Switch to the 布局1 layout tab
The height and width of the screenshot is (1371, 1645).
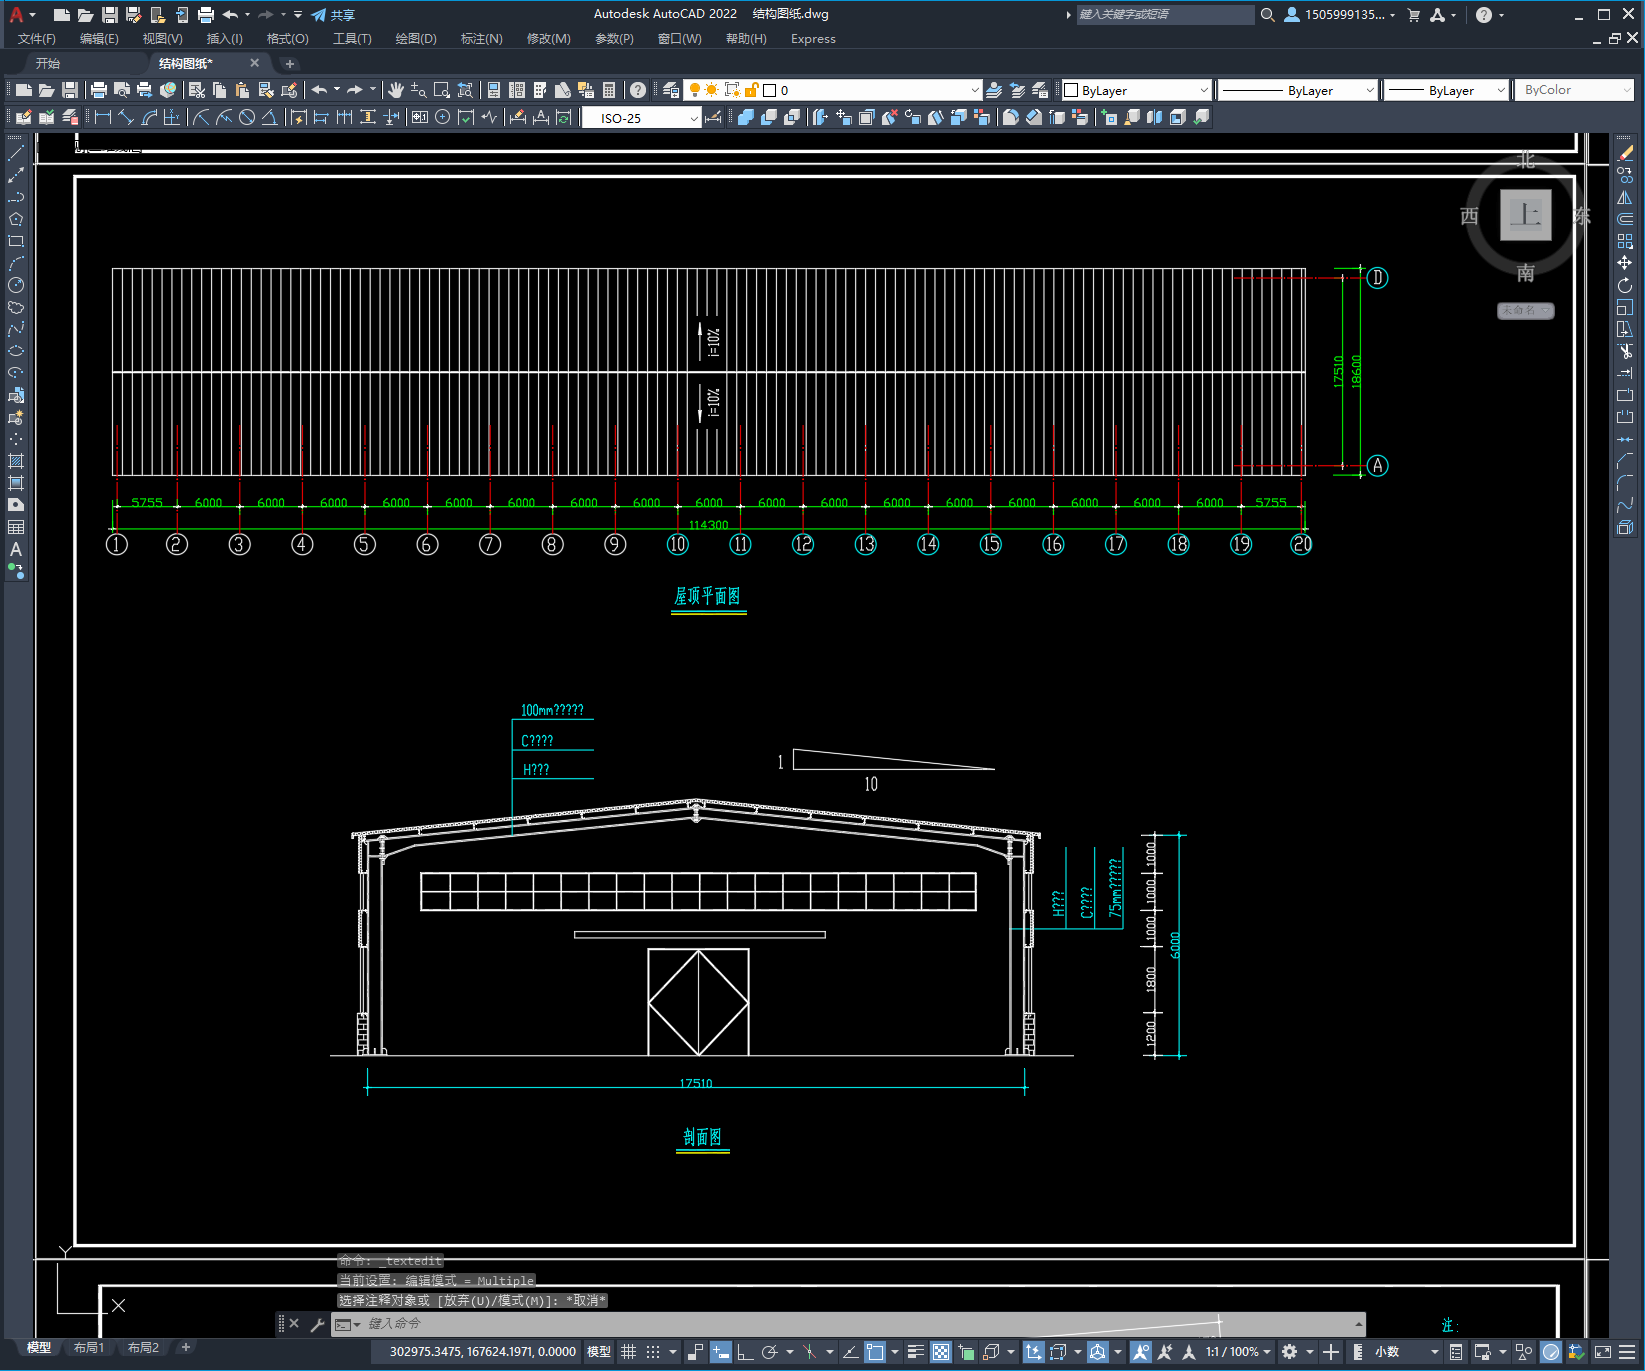(89, 1348)
